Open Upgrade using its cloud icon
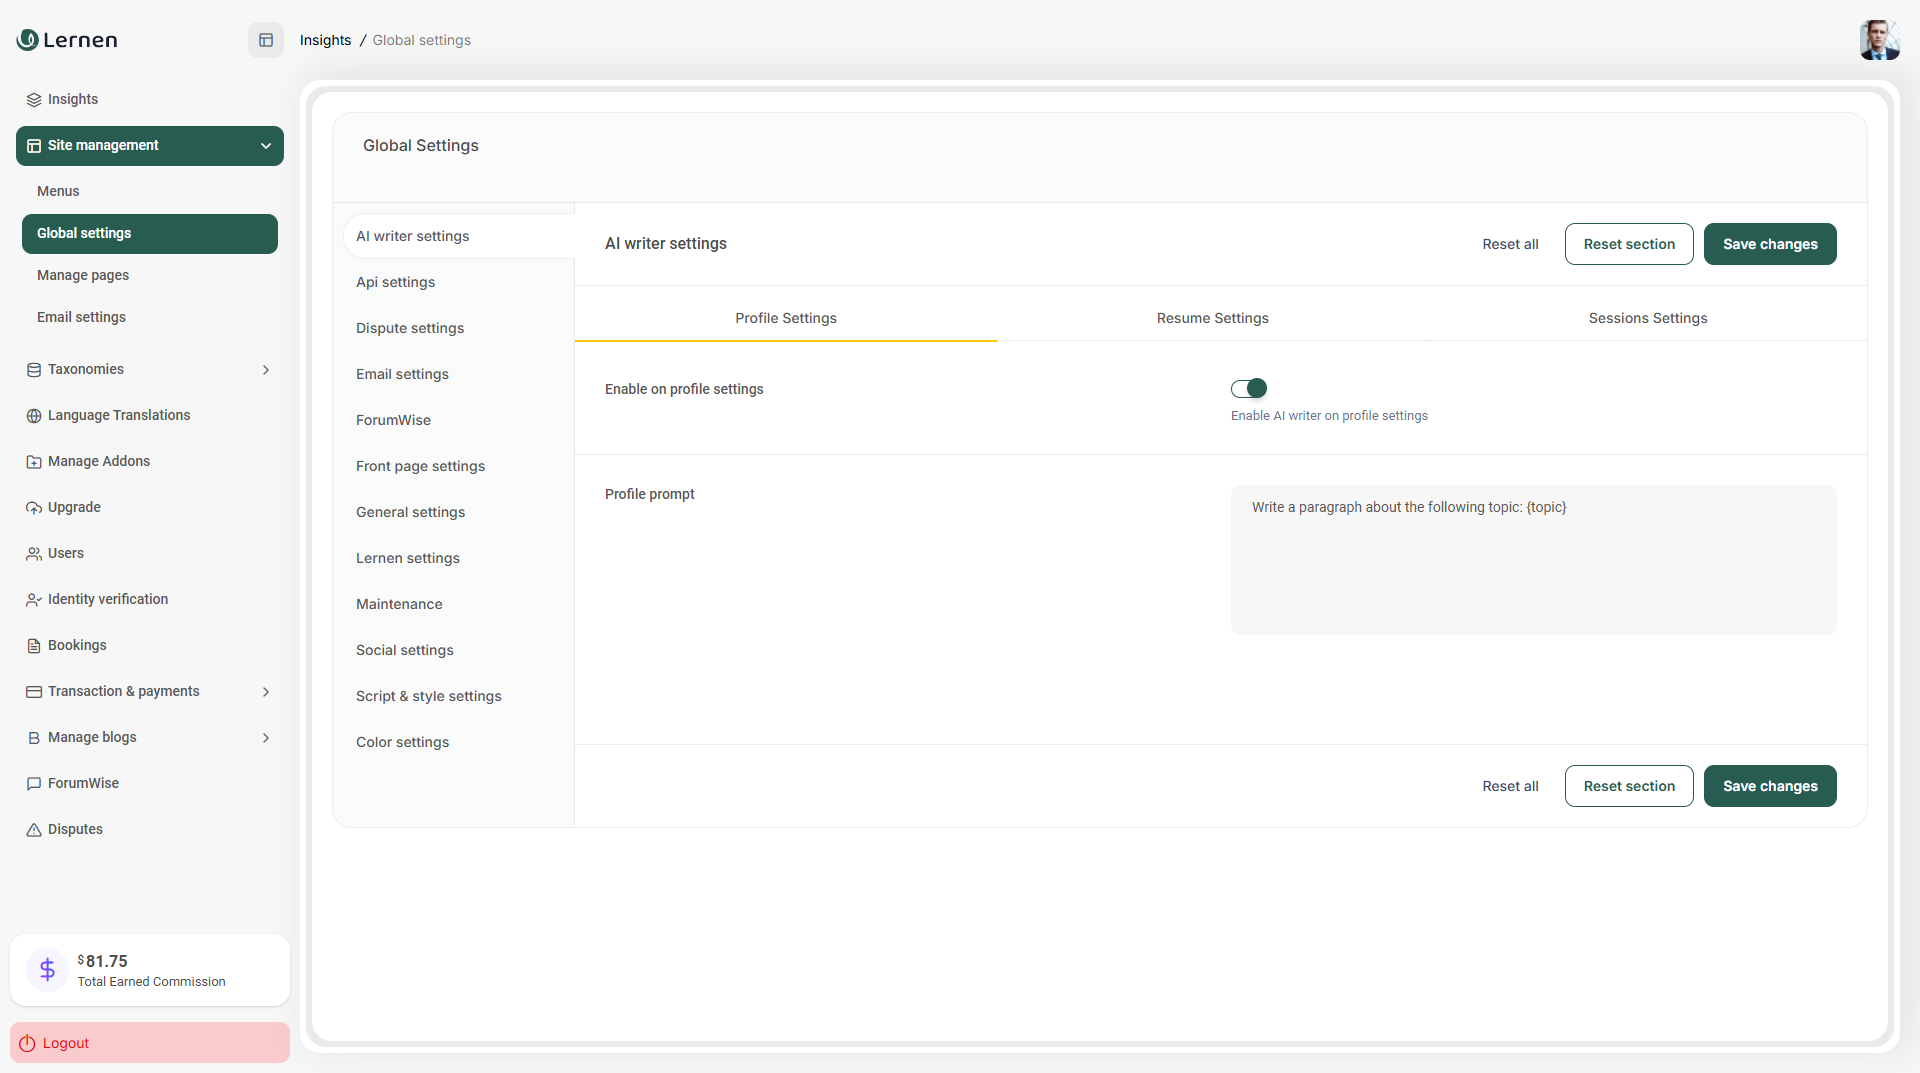 pyautogui.click(x=34, y=508)
